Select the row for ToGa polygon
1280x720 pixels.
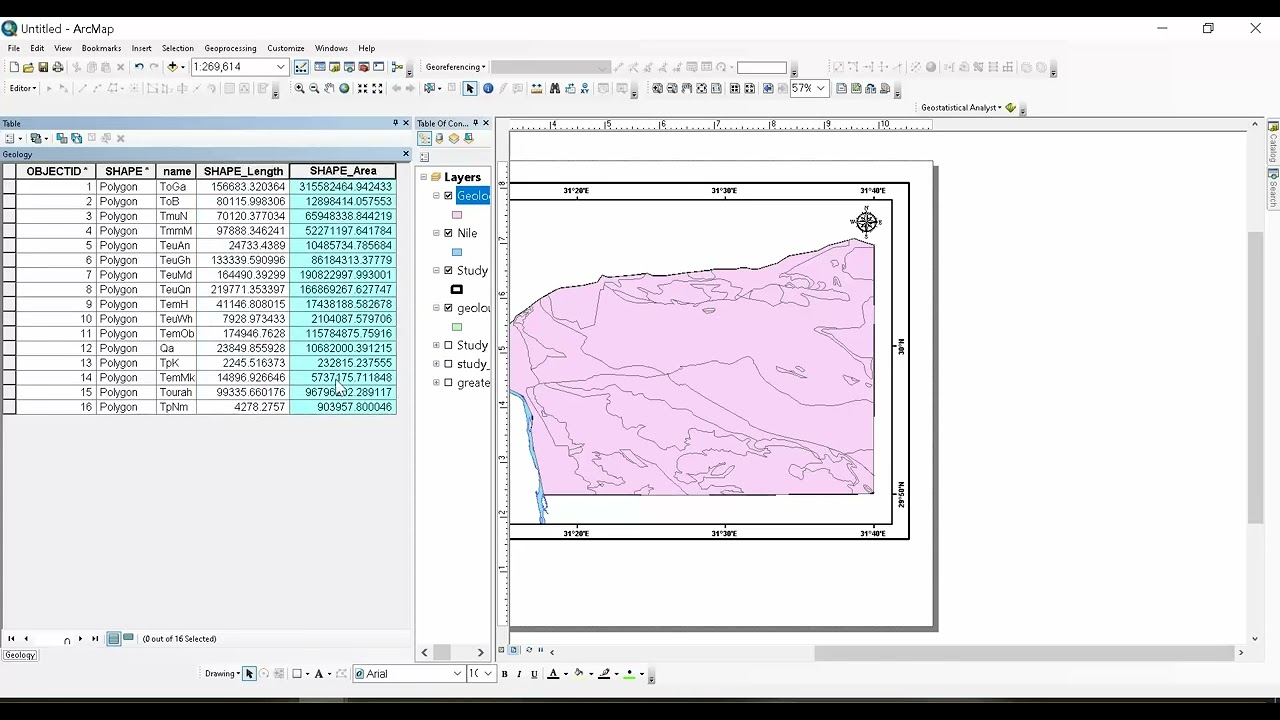point(9,187)
